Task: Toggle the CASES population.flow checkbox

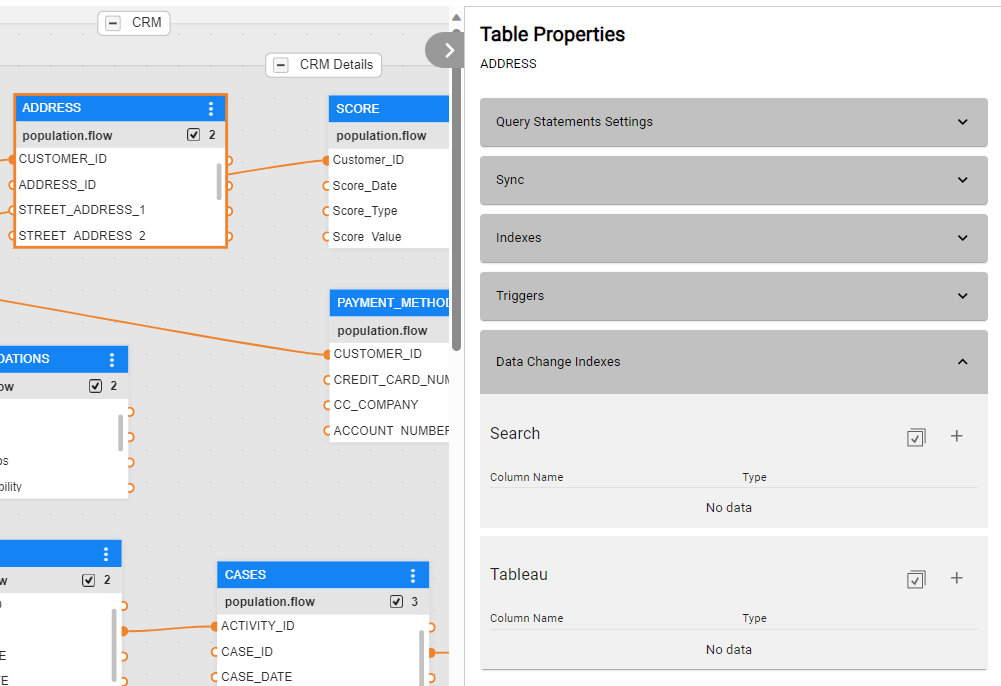Action: [x=397, y=602]
